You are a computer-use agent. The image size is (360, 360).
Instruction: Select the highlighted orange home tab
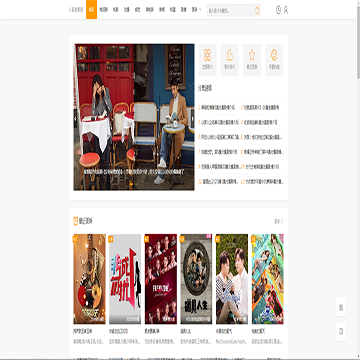click(x=91, y=10)
